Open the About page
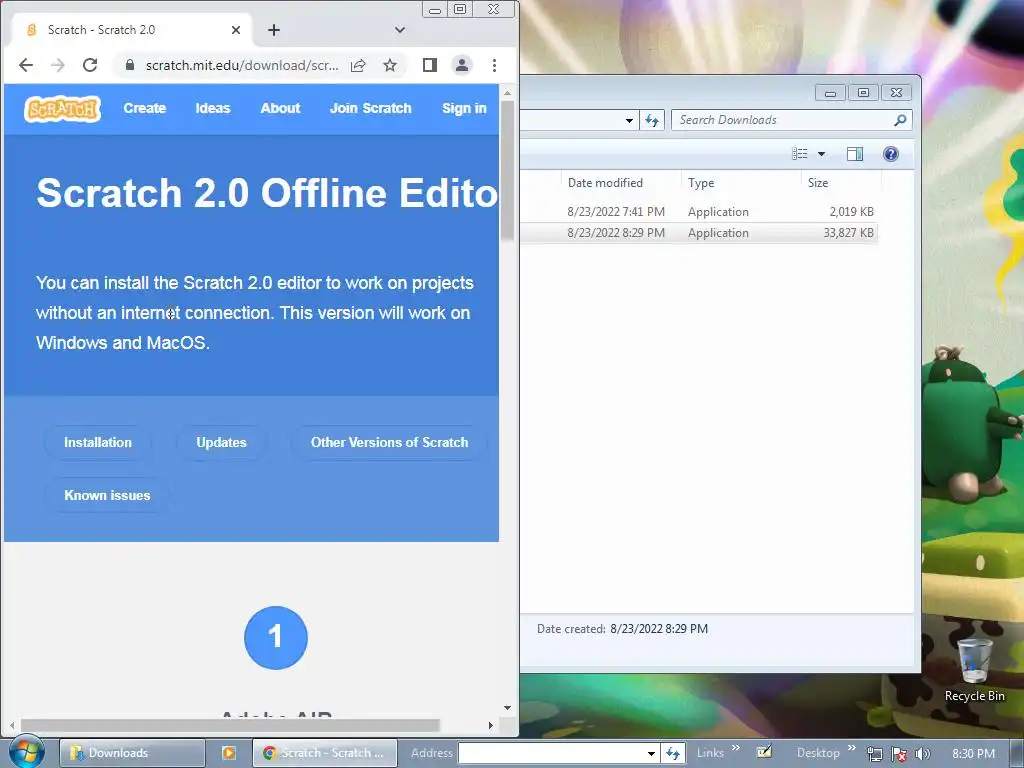The height and width of the screenshot is (768, 1024). coord(280,108)
